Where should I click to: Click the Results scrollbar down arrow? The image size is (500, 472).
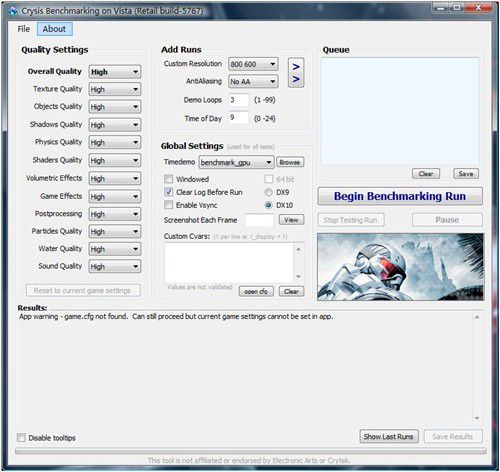[477, 418]
